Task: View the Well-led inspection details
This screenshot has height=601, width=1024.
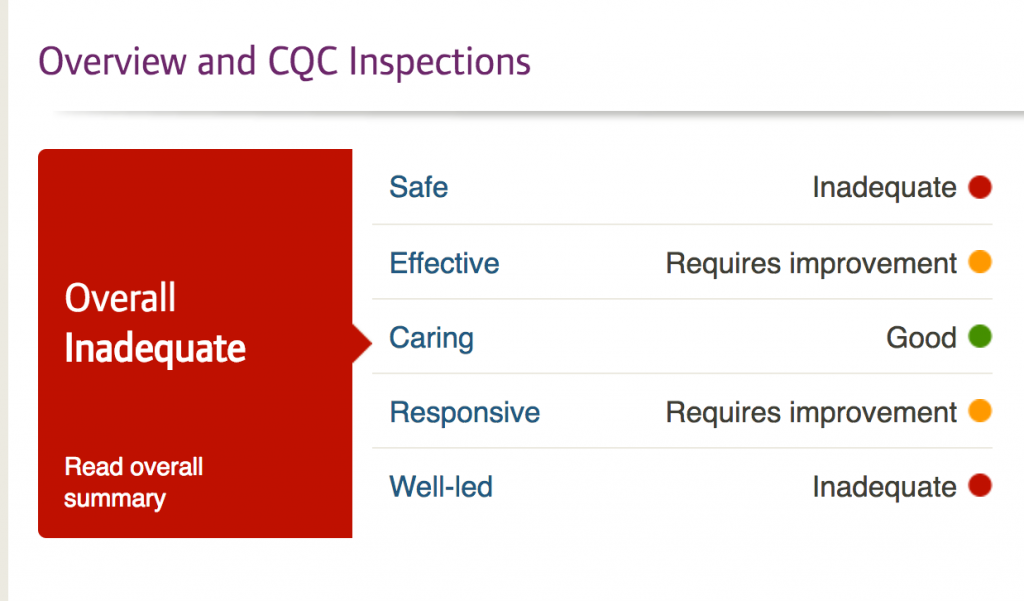Action: point(440,487)
